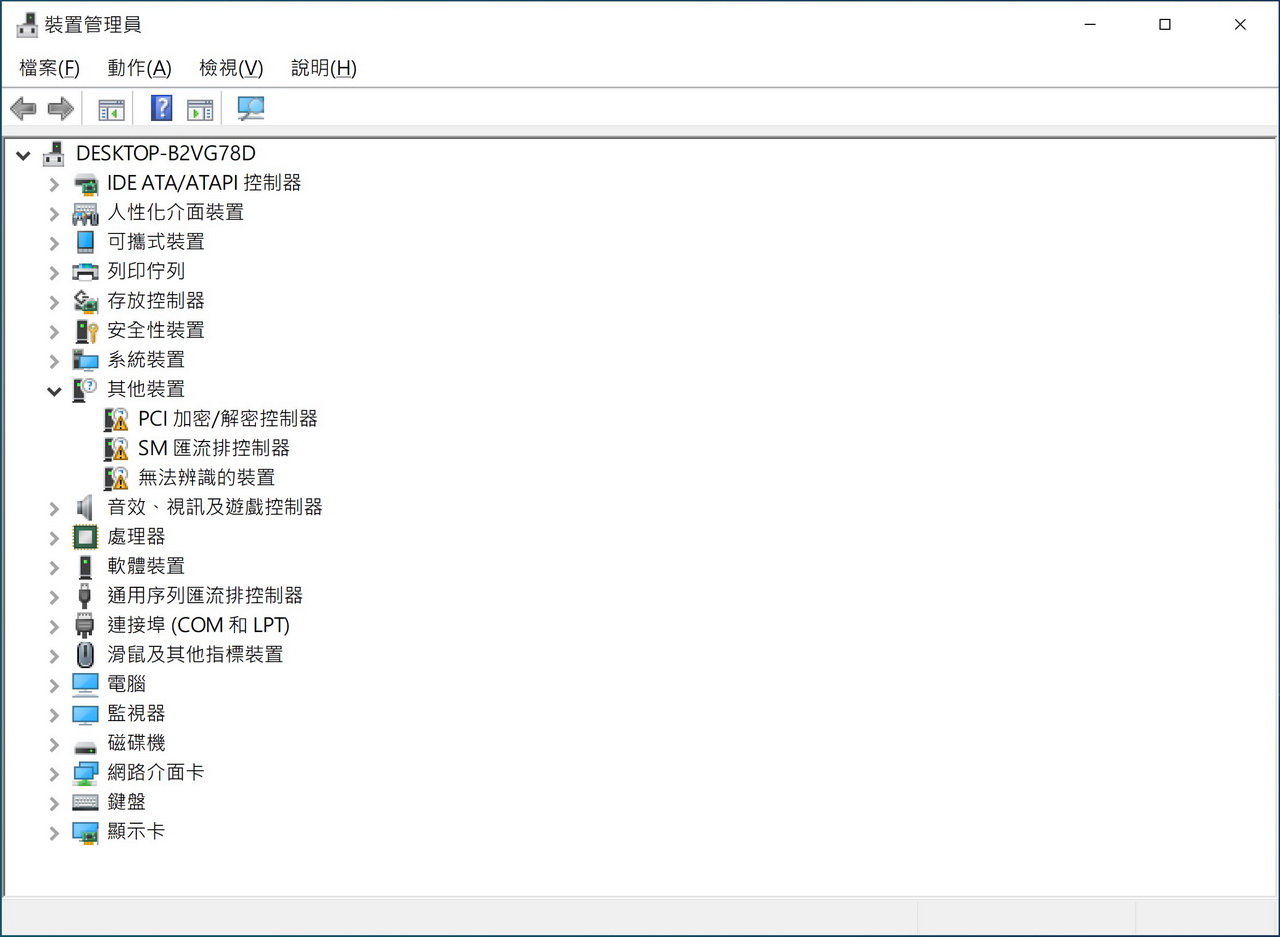Click the PCI 加密/解密控制器 warning device icon
The image size is (1280, 937).
(116, 419)
